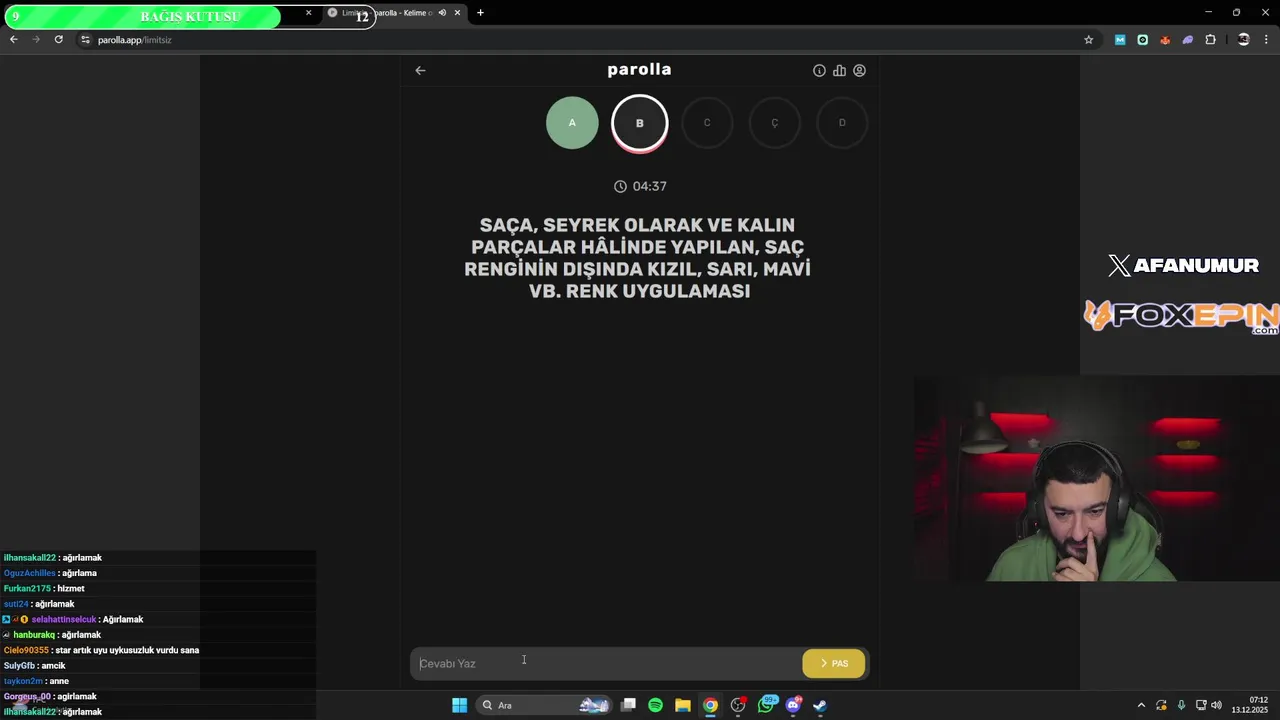Open Spotify from the taskbar

[655, 705]
